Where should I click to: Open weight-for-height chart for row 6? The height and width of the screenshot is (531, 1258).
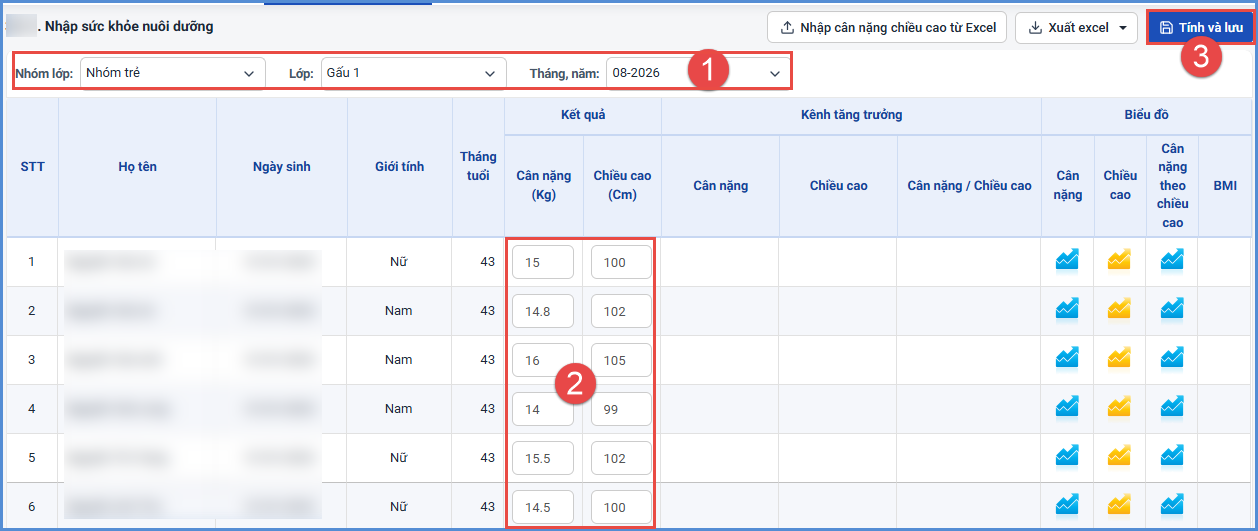click(1172, 505)
